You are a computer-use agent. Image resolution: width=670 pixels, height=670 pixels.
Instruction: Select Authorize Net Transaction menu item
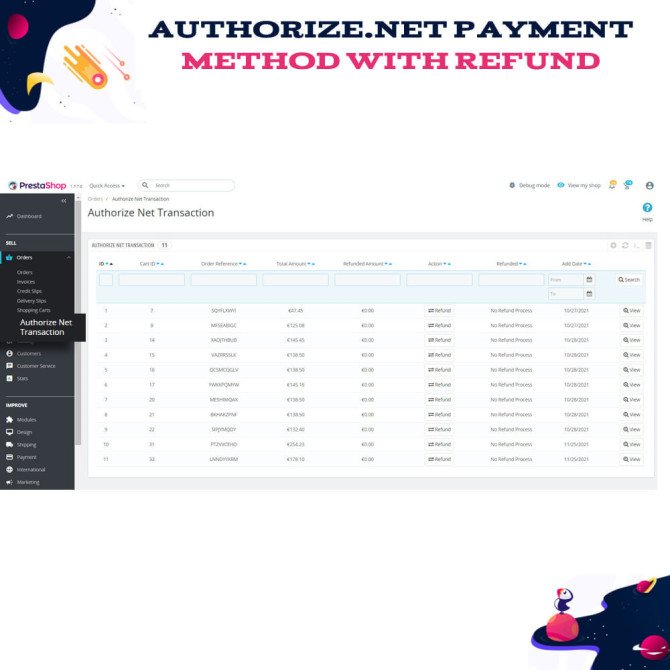(x=46, y=327)
